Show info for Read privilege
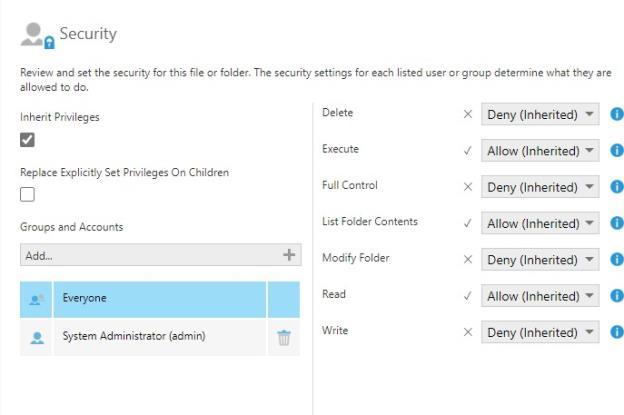This screenshot has height=415, width=624. [616, 296]
